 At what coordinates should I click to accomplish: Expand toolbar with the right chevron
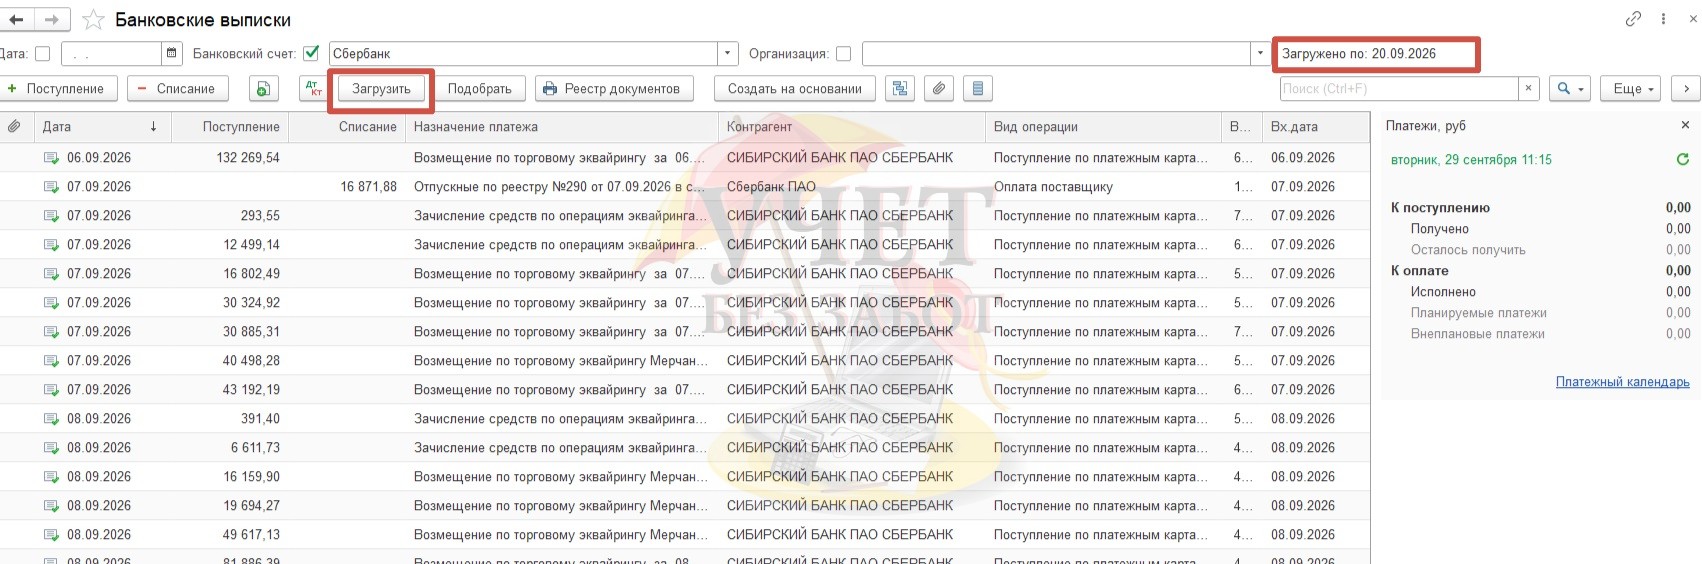(x=1686, y=89)
